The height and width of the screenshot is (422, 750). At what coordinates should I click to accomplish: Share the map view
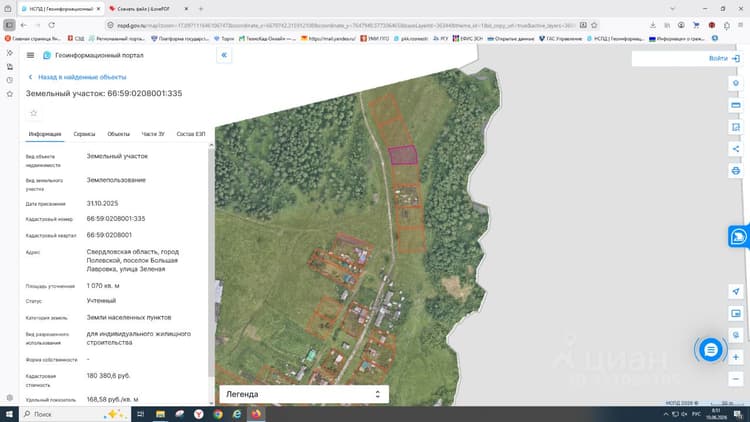tap(736, 149)
